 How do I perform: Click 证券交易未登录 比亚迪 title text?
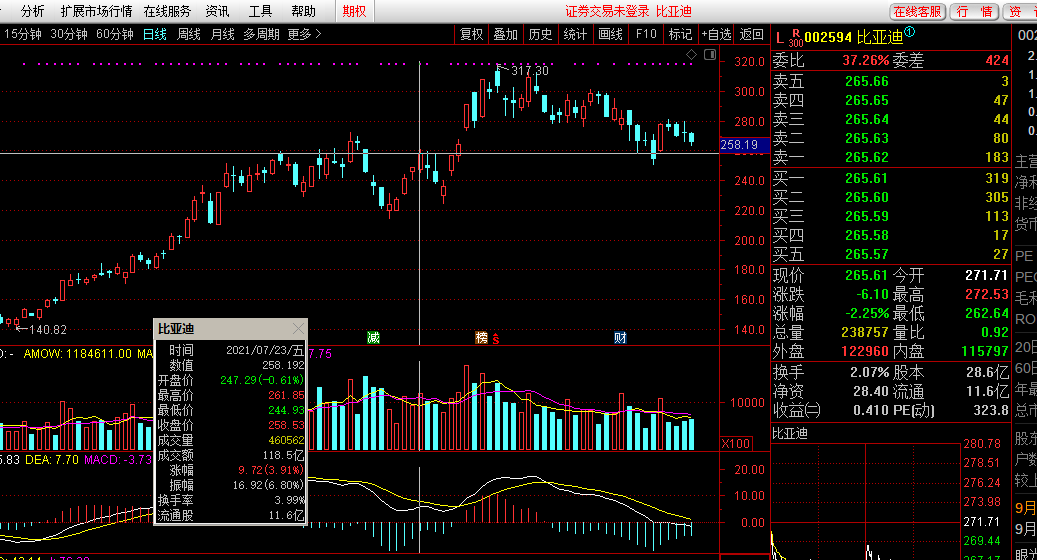pos(628,11)
